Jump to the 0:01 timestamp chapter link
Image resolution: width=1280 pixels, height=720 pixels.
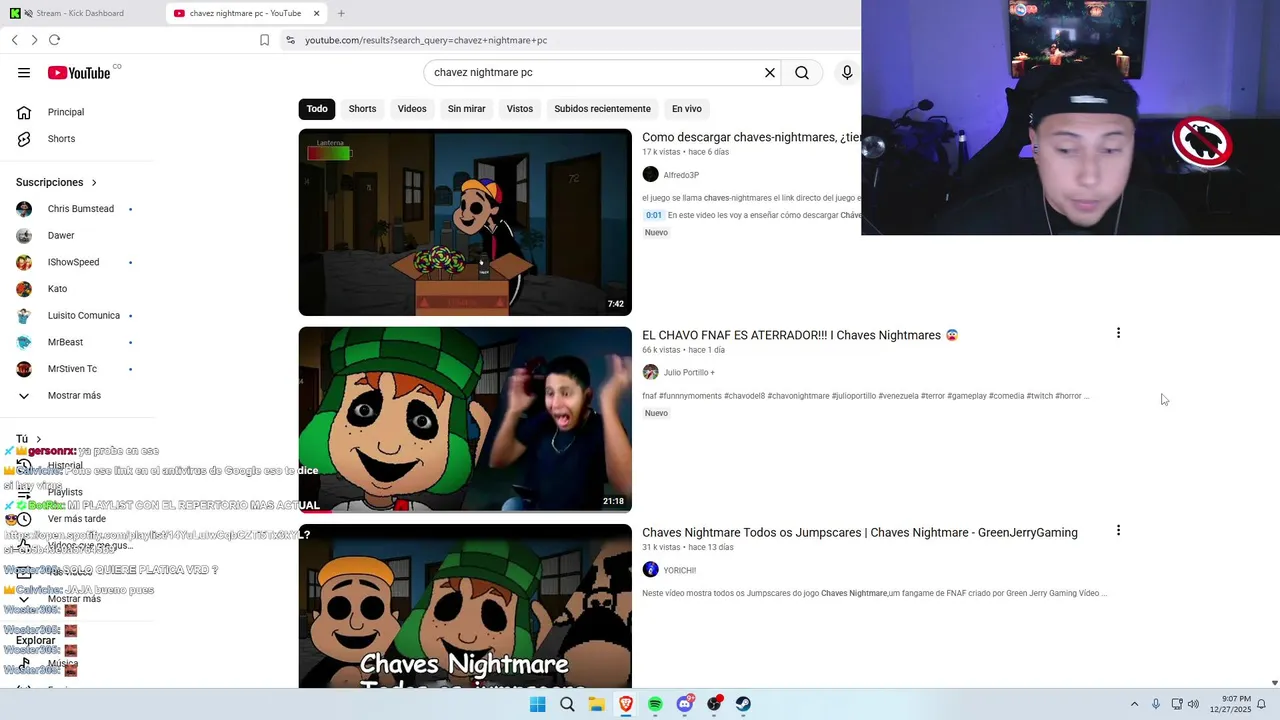(653, 215)
